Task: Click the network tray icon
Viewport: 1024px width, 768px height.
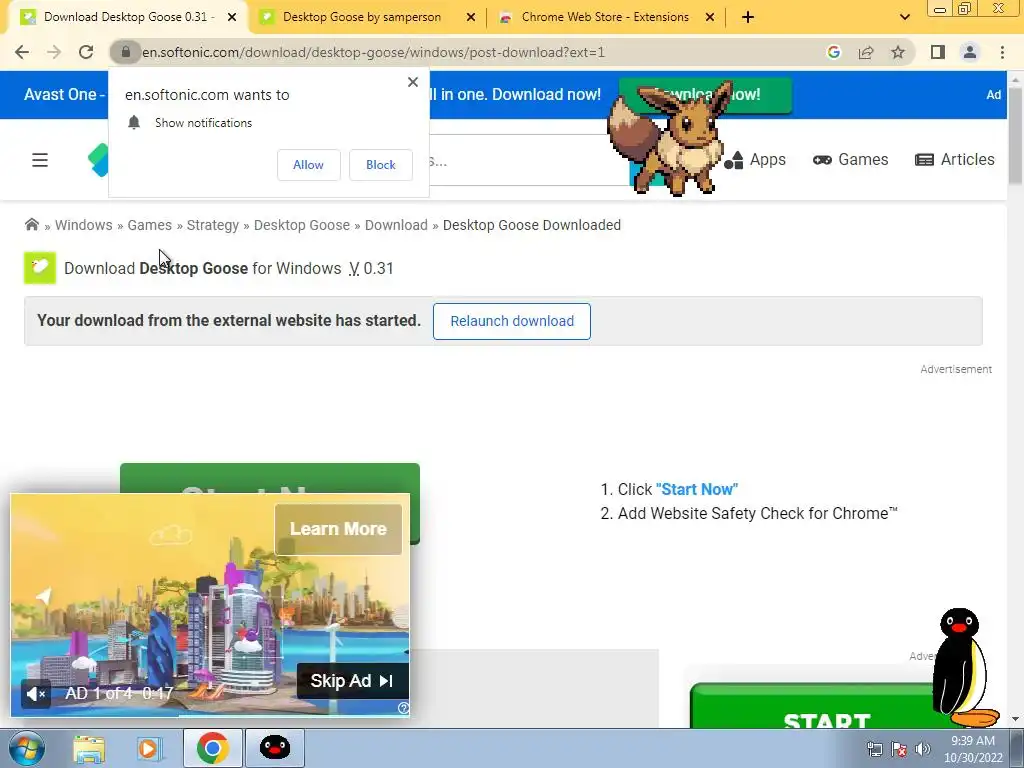Action: (x=874, y=749)
